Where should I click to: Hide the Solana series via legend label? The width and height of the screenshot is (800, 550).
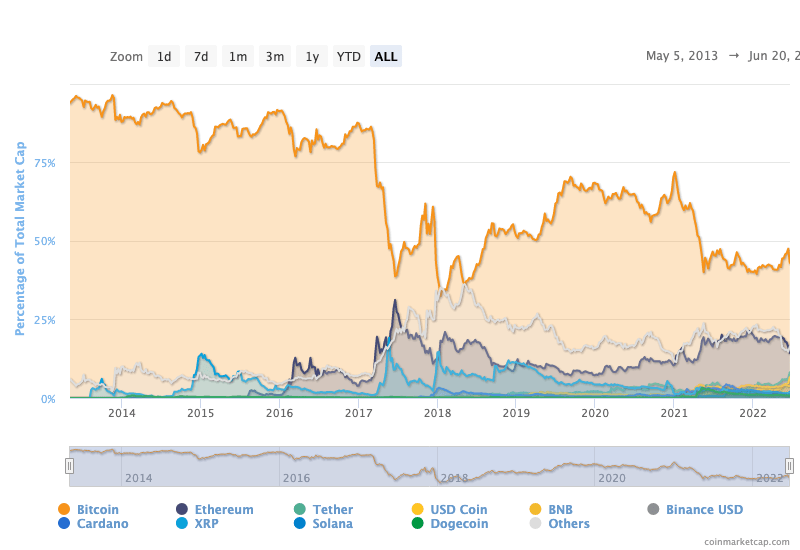point(332,523)
